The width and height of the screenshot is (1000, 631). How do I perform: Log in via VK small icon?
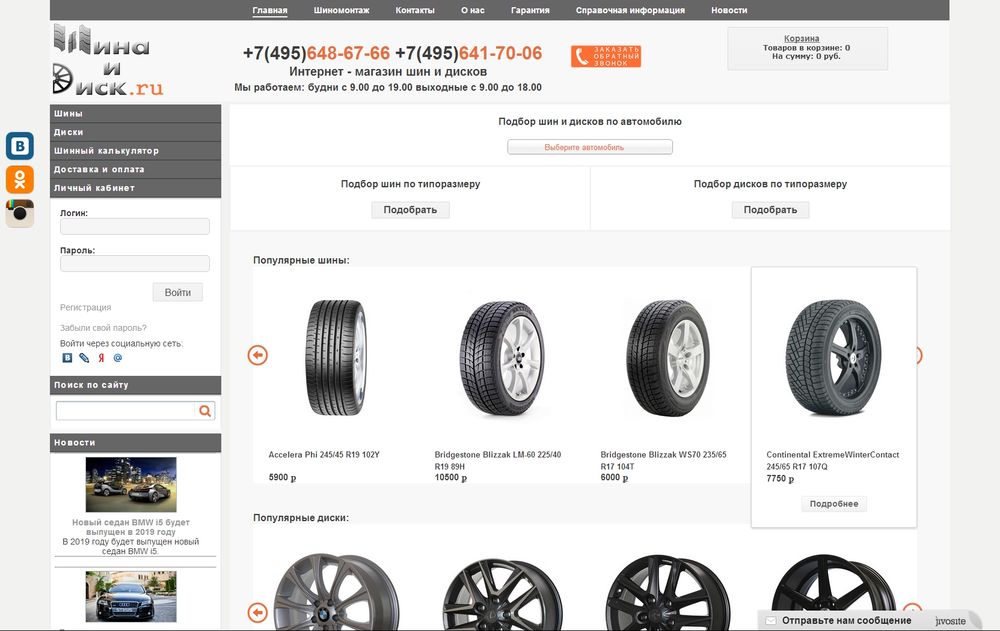(x=67, y=358)
